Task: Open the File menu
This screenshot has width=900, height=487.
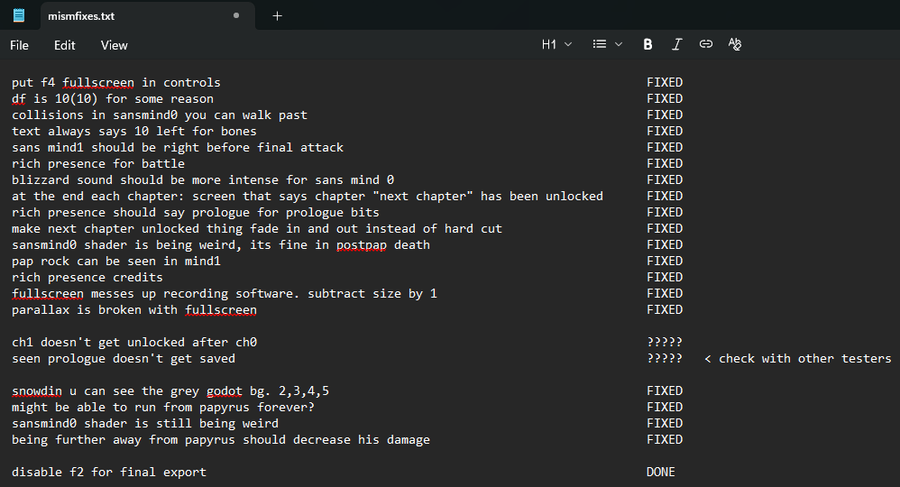Action: coord(19,45)
